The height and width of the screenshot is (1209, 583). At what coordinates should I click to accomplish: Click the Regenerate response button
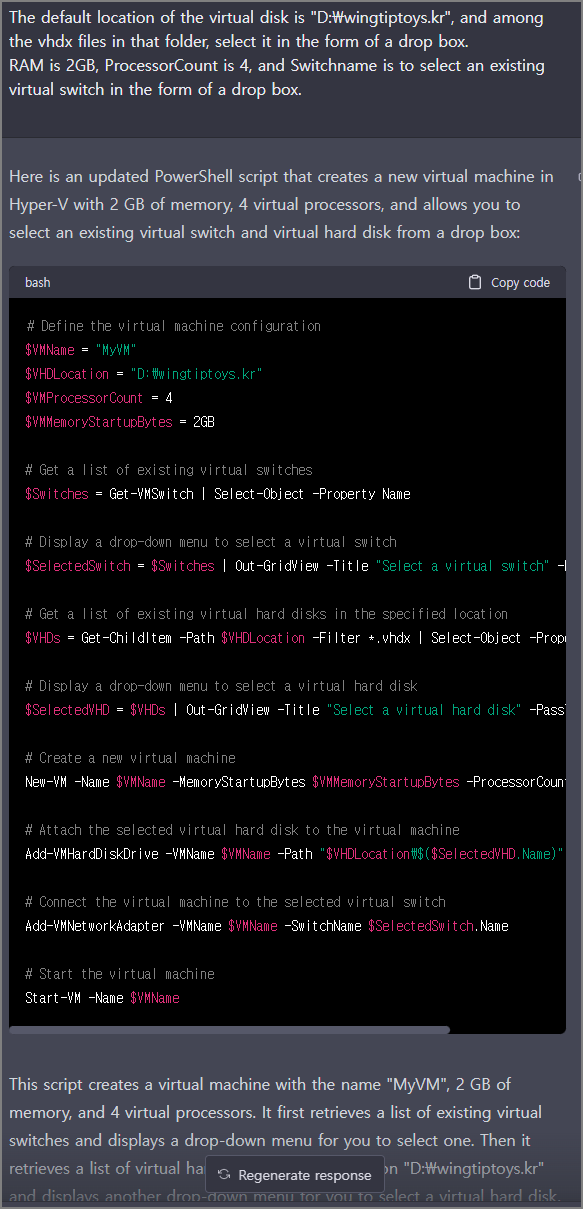coord(296,1175)
